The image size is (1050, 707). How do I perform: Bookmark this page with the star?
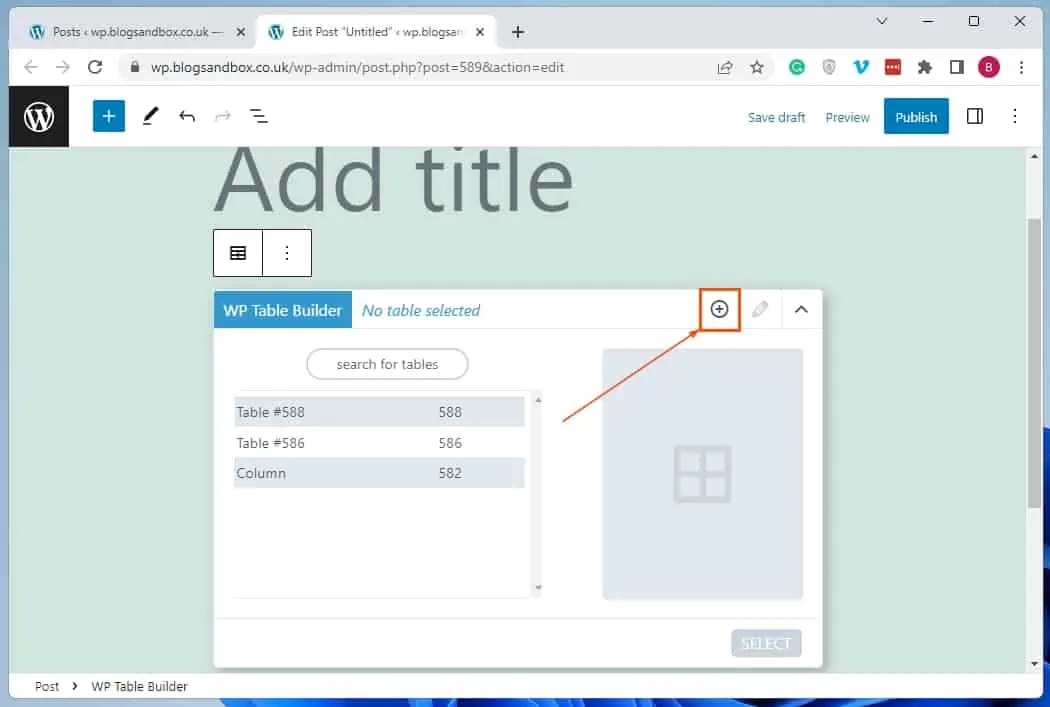[x=757, y=67]
